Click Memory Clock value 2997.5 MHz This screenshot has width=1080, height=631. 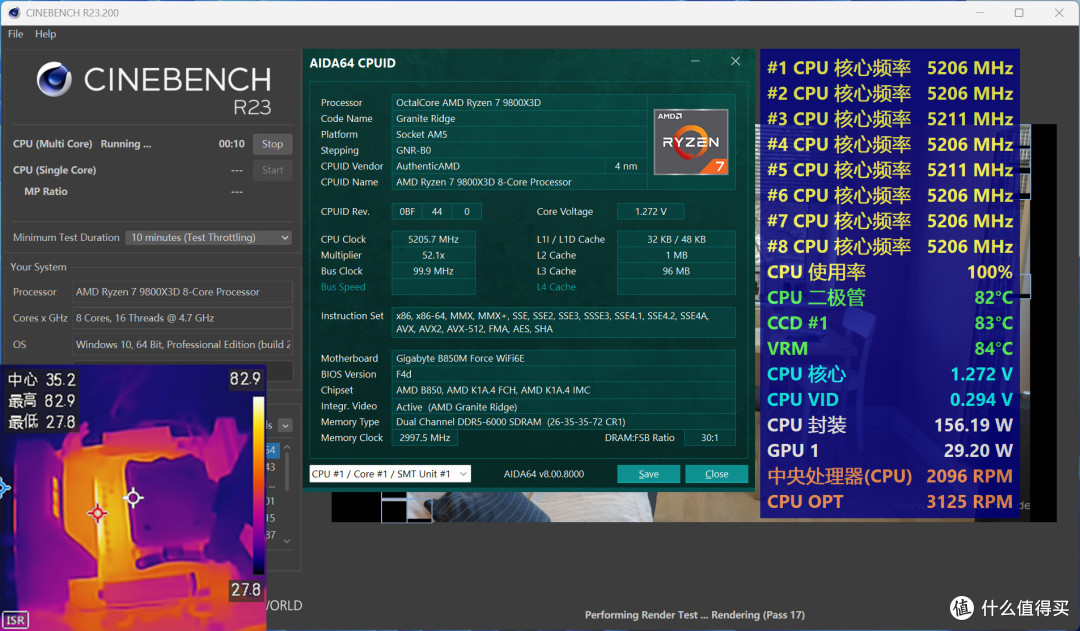tap(425, 437)
